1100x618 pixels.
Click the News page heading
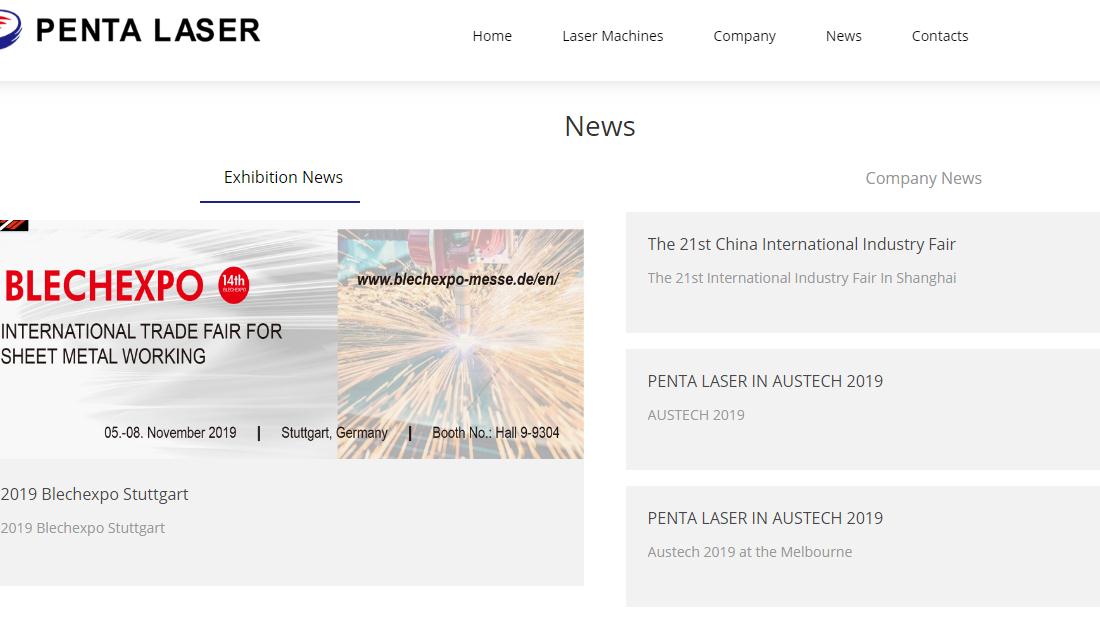600,126
